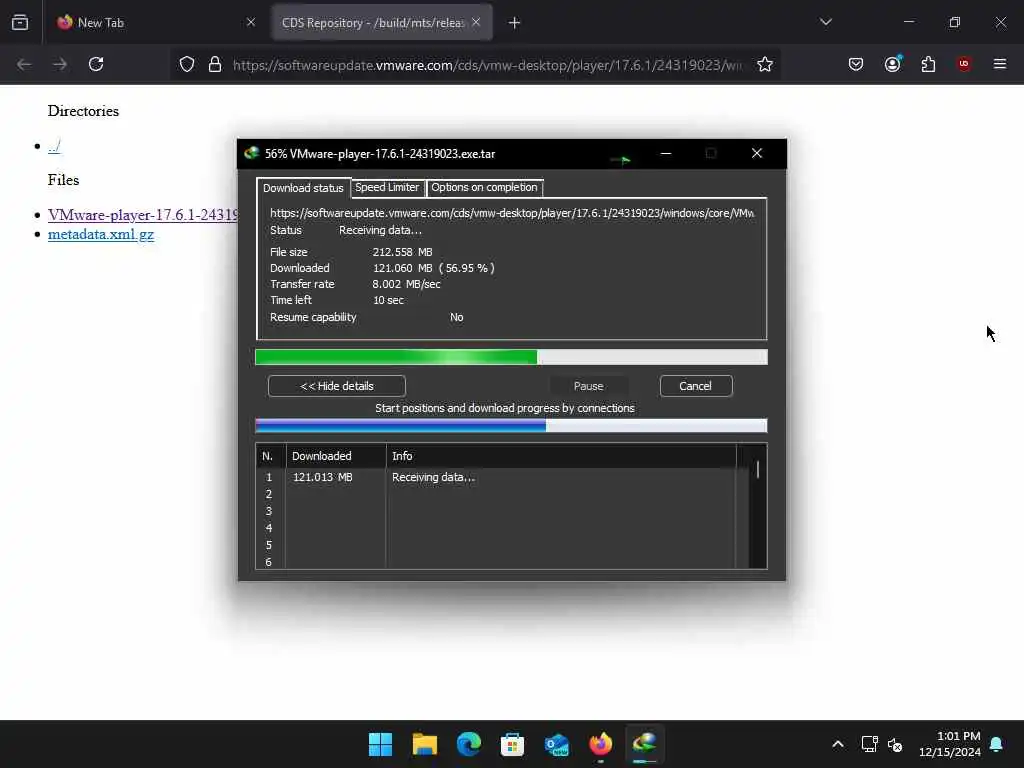
Task: Switch to the Speed Limiter tab
Action: pos(387,187)
